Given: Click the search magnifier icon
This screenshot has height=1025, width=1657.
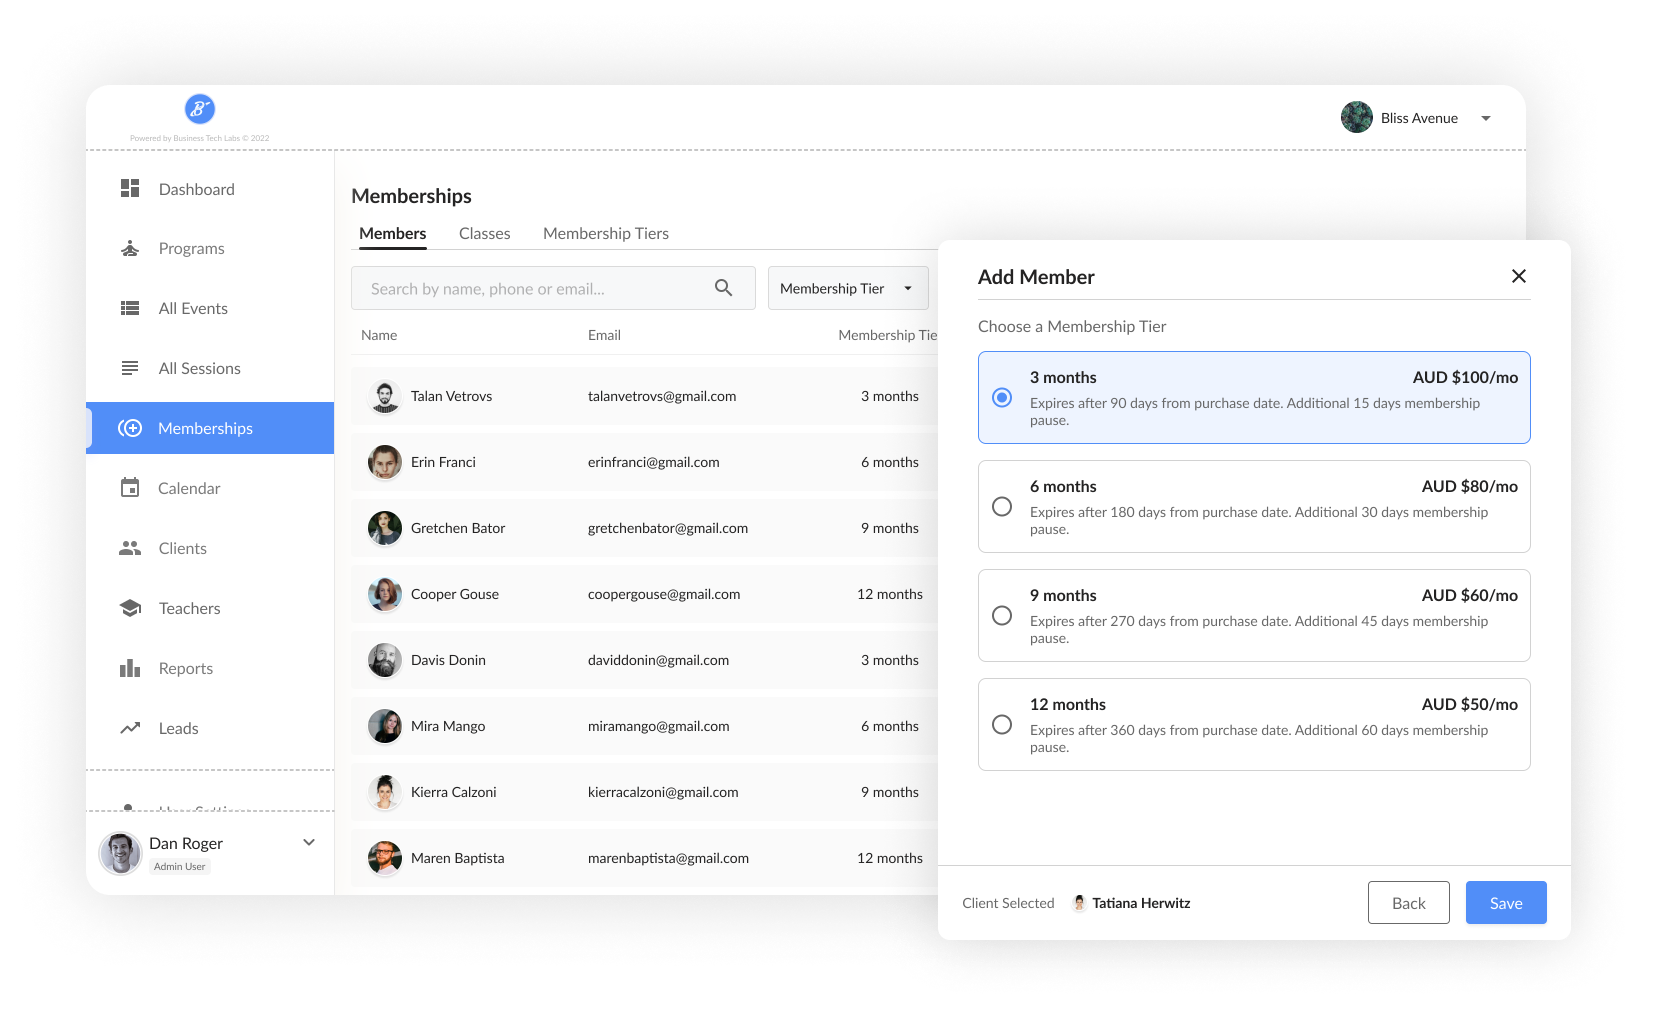Looking at the screenshot, I should click(x=724, y=288).
